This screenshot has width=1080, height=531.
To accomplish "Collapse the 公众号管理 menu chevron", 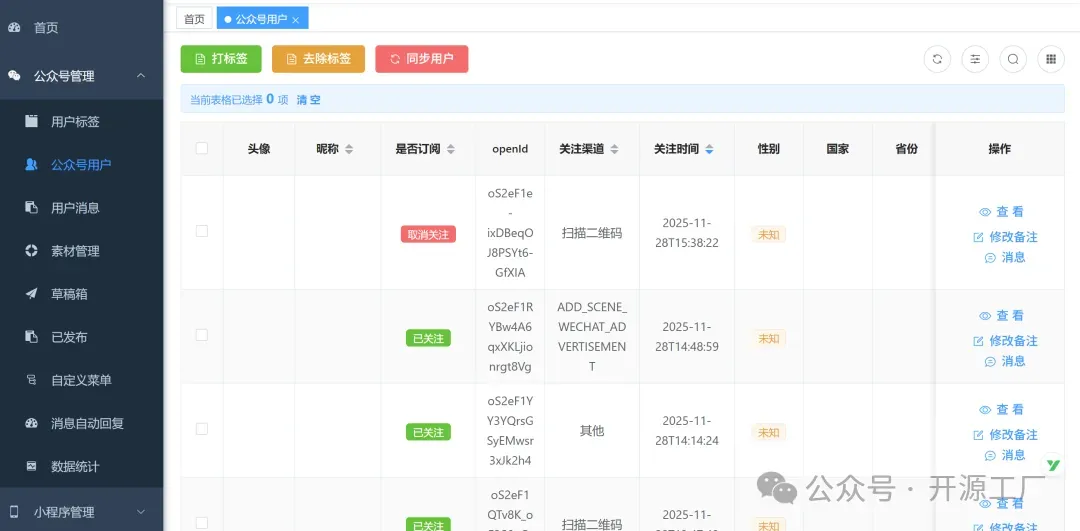I will coord(141,76).
